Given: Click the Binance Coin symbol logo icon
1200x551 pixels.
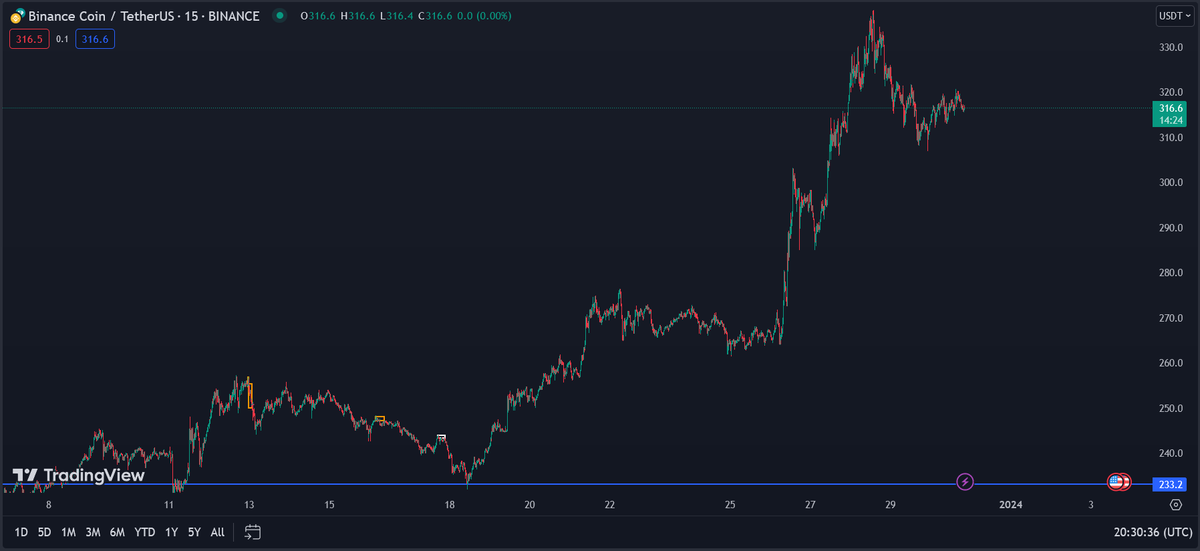Looking at the screenshot, I should click(x=17, y=17).
